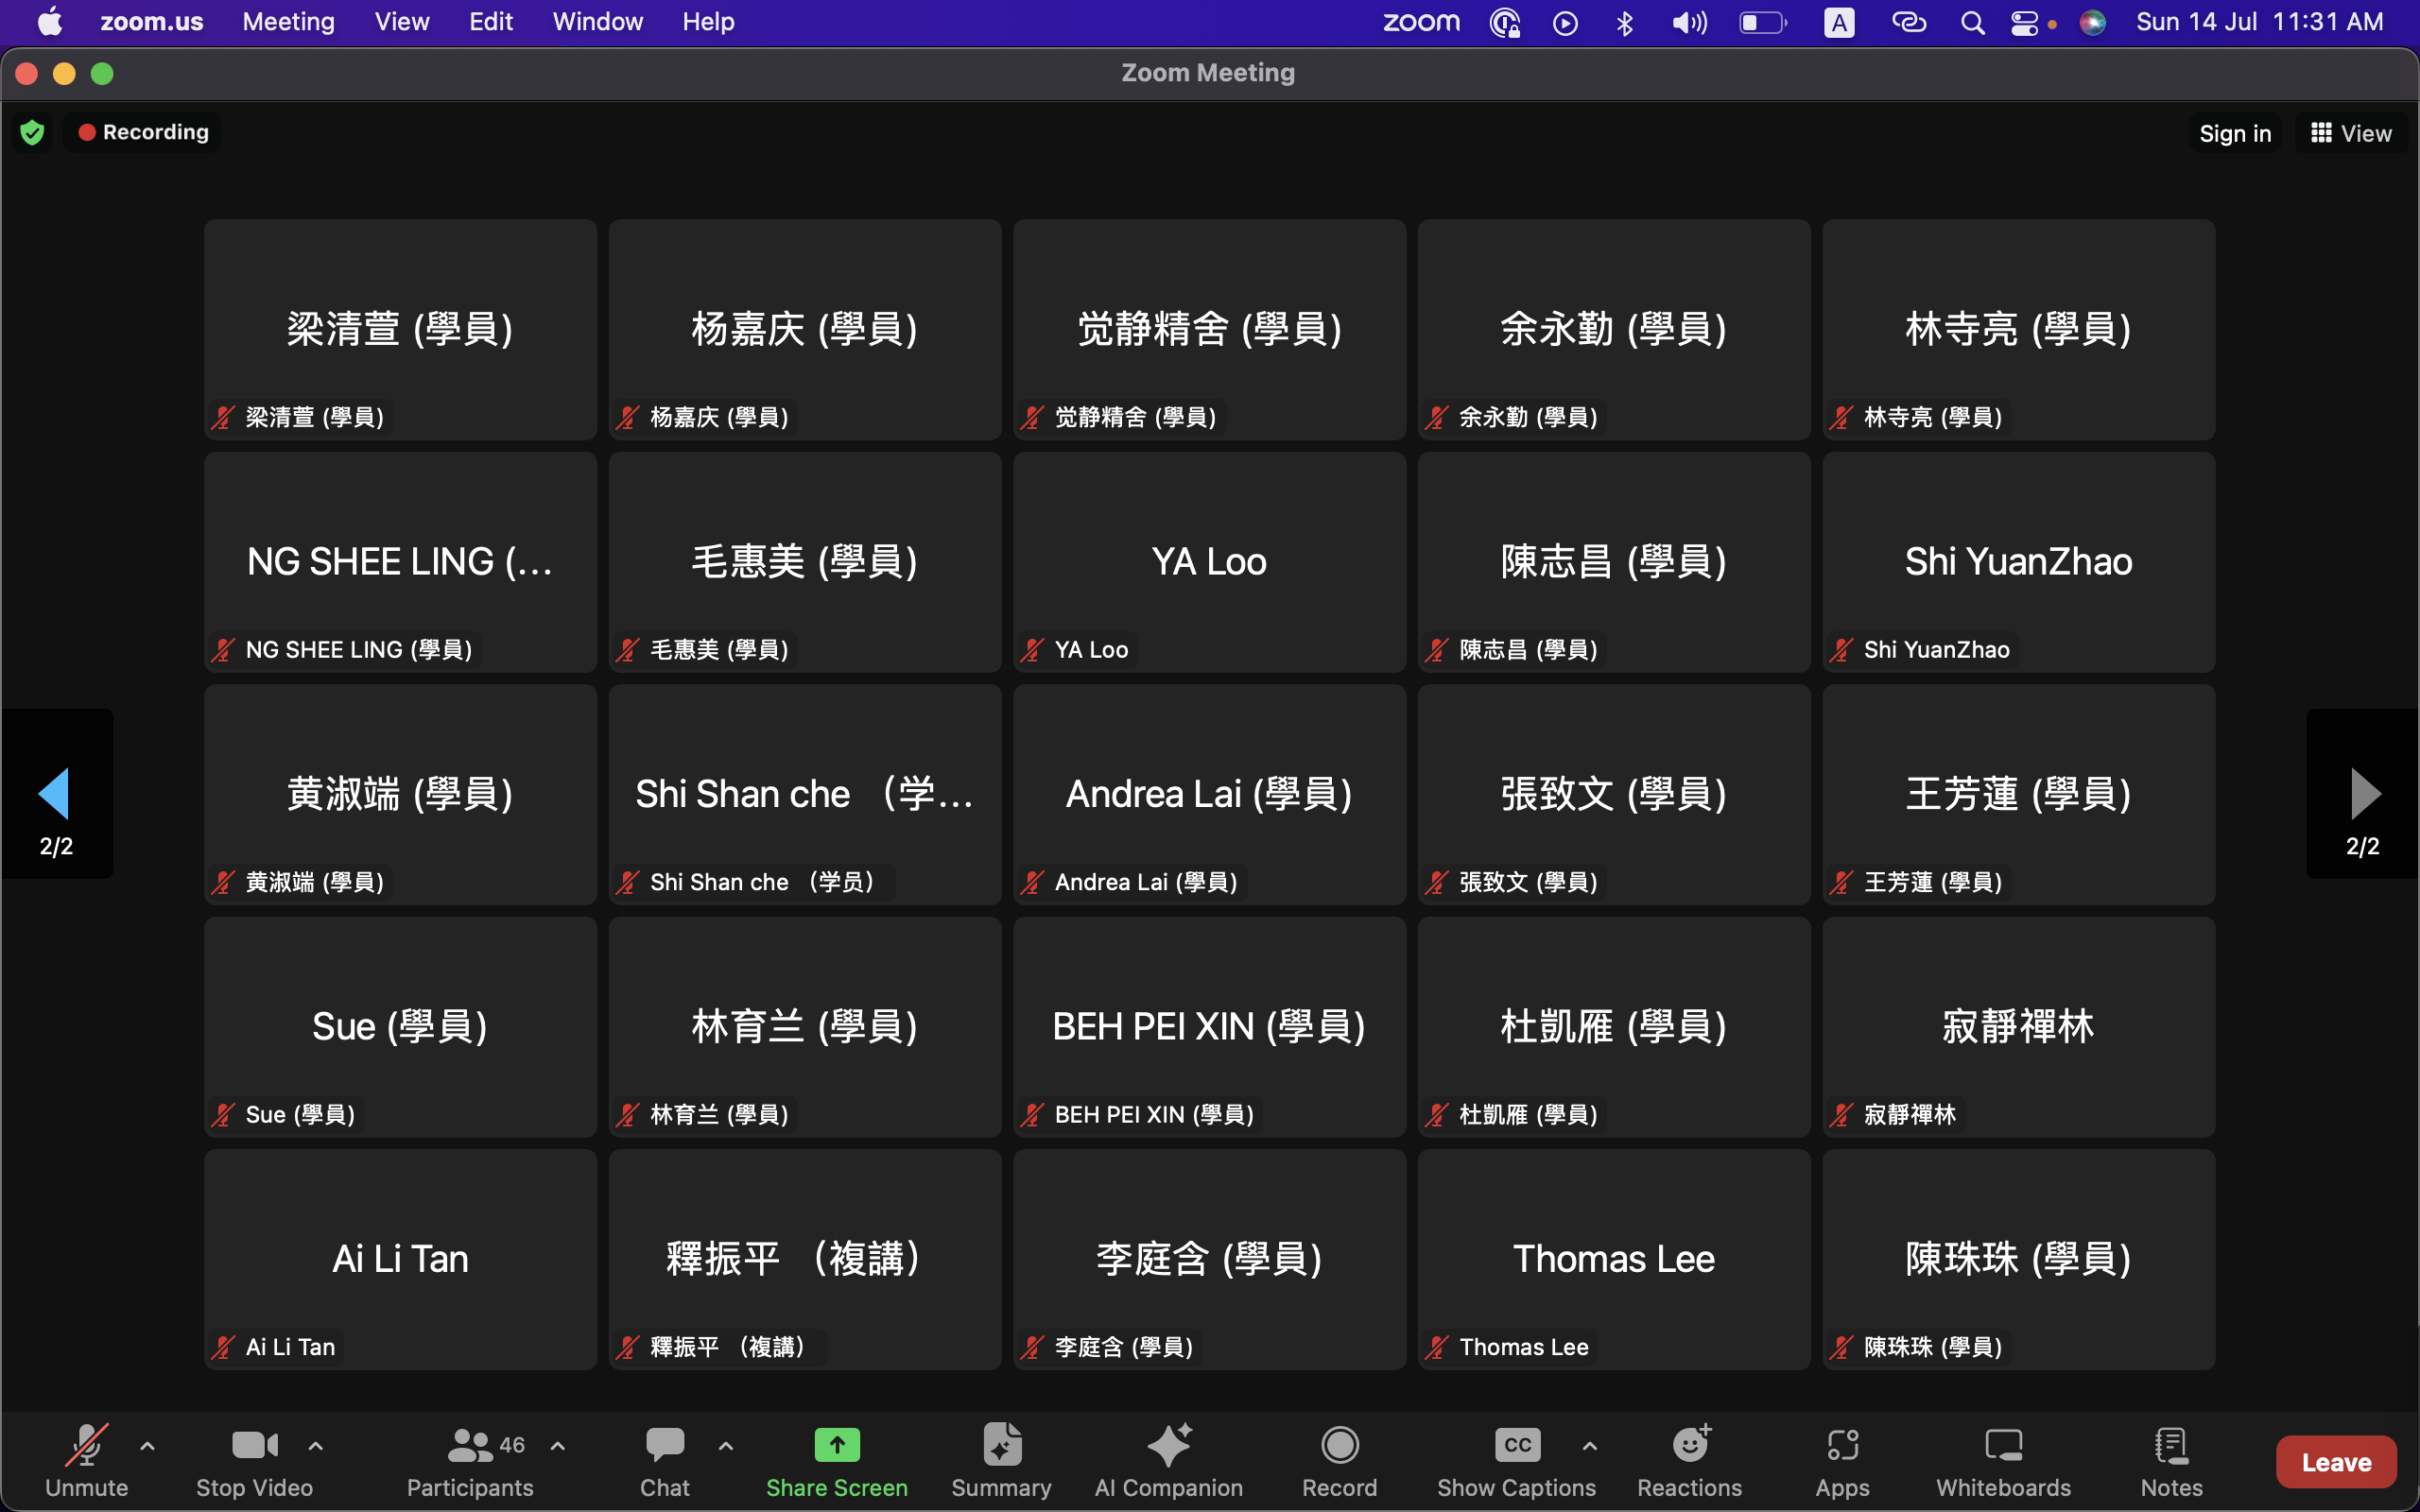
Task: Unmute the microphone
Action: tap(86, 1446)
